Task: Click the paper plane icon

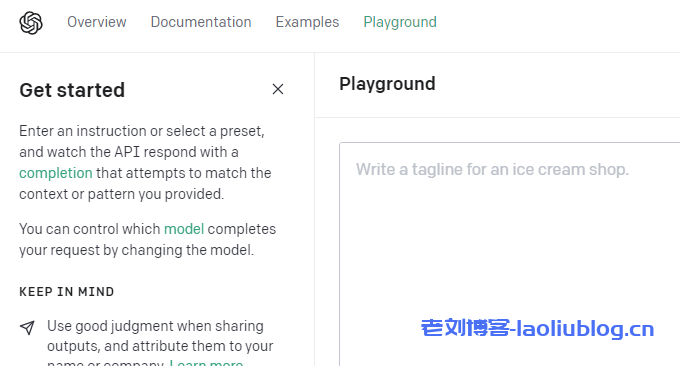Action: pos(27,327)
